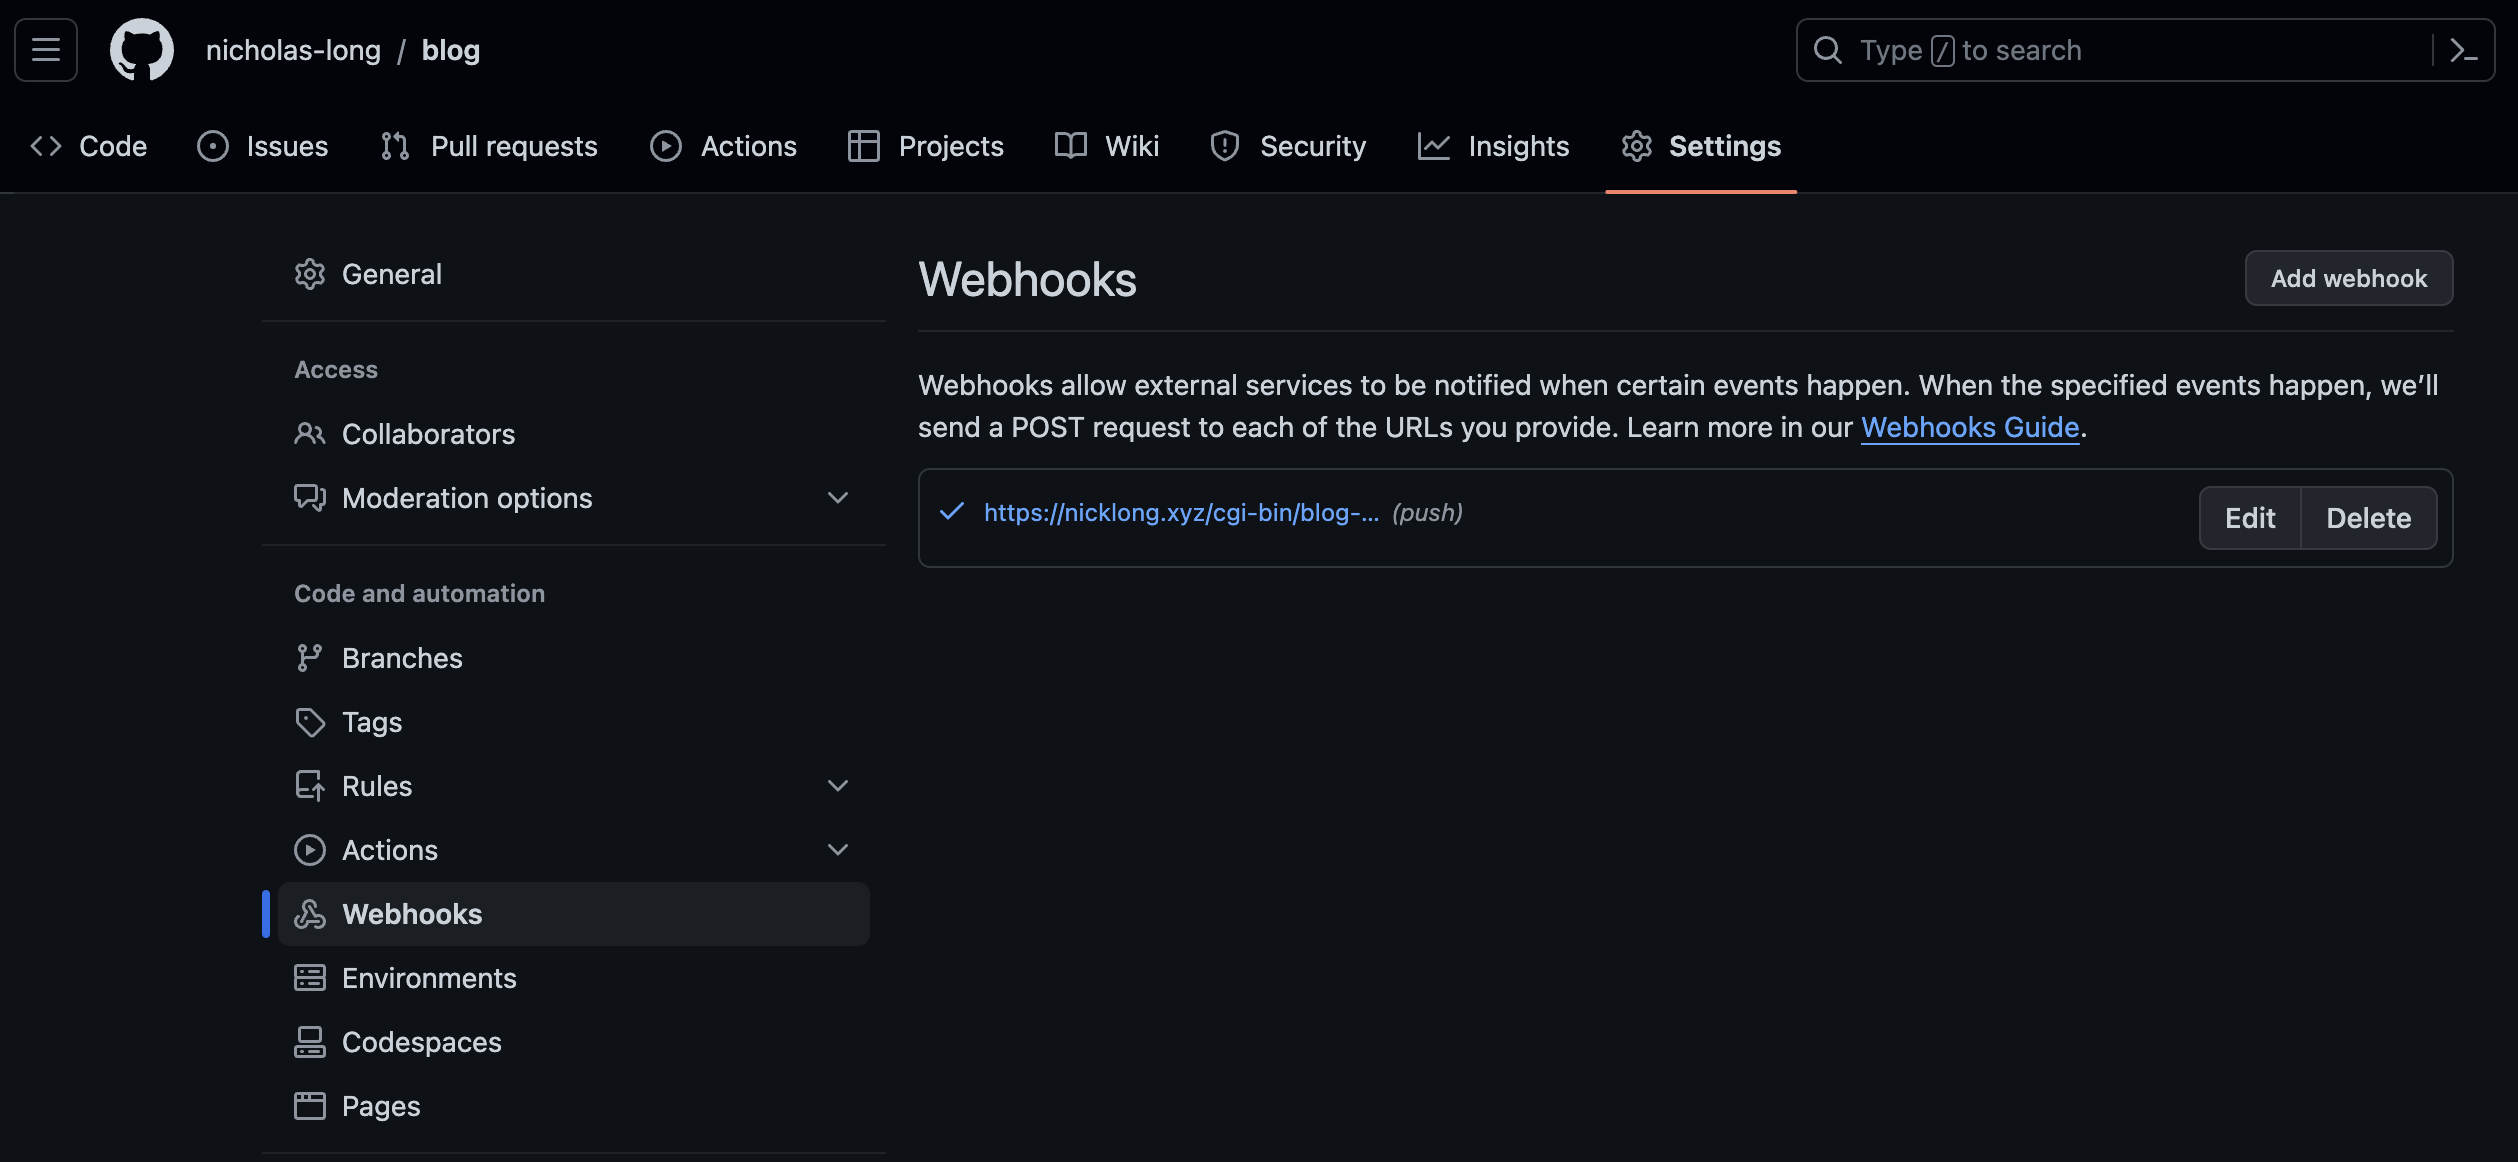Open Pages settings
This screenshot has height=1162, width=2518.
point(574,1106)
